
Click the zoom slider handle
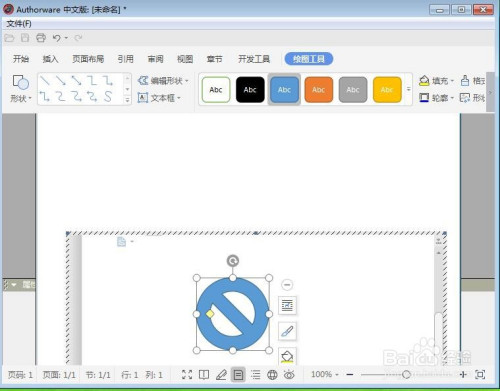(406, 375)
